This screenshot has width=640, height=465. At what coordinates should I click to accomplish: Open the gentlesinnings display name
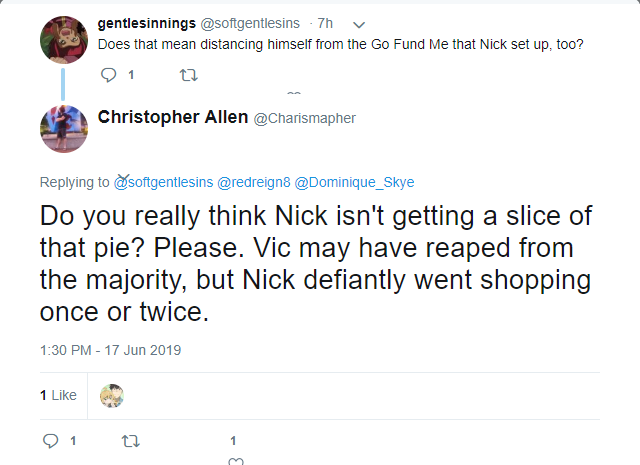point(147,24)
